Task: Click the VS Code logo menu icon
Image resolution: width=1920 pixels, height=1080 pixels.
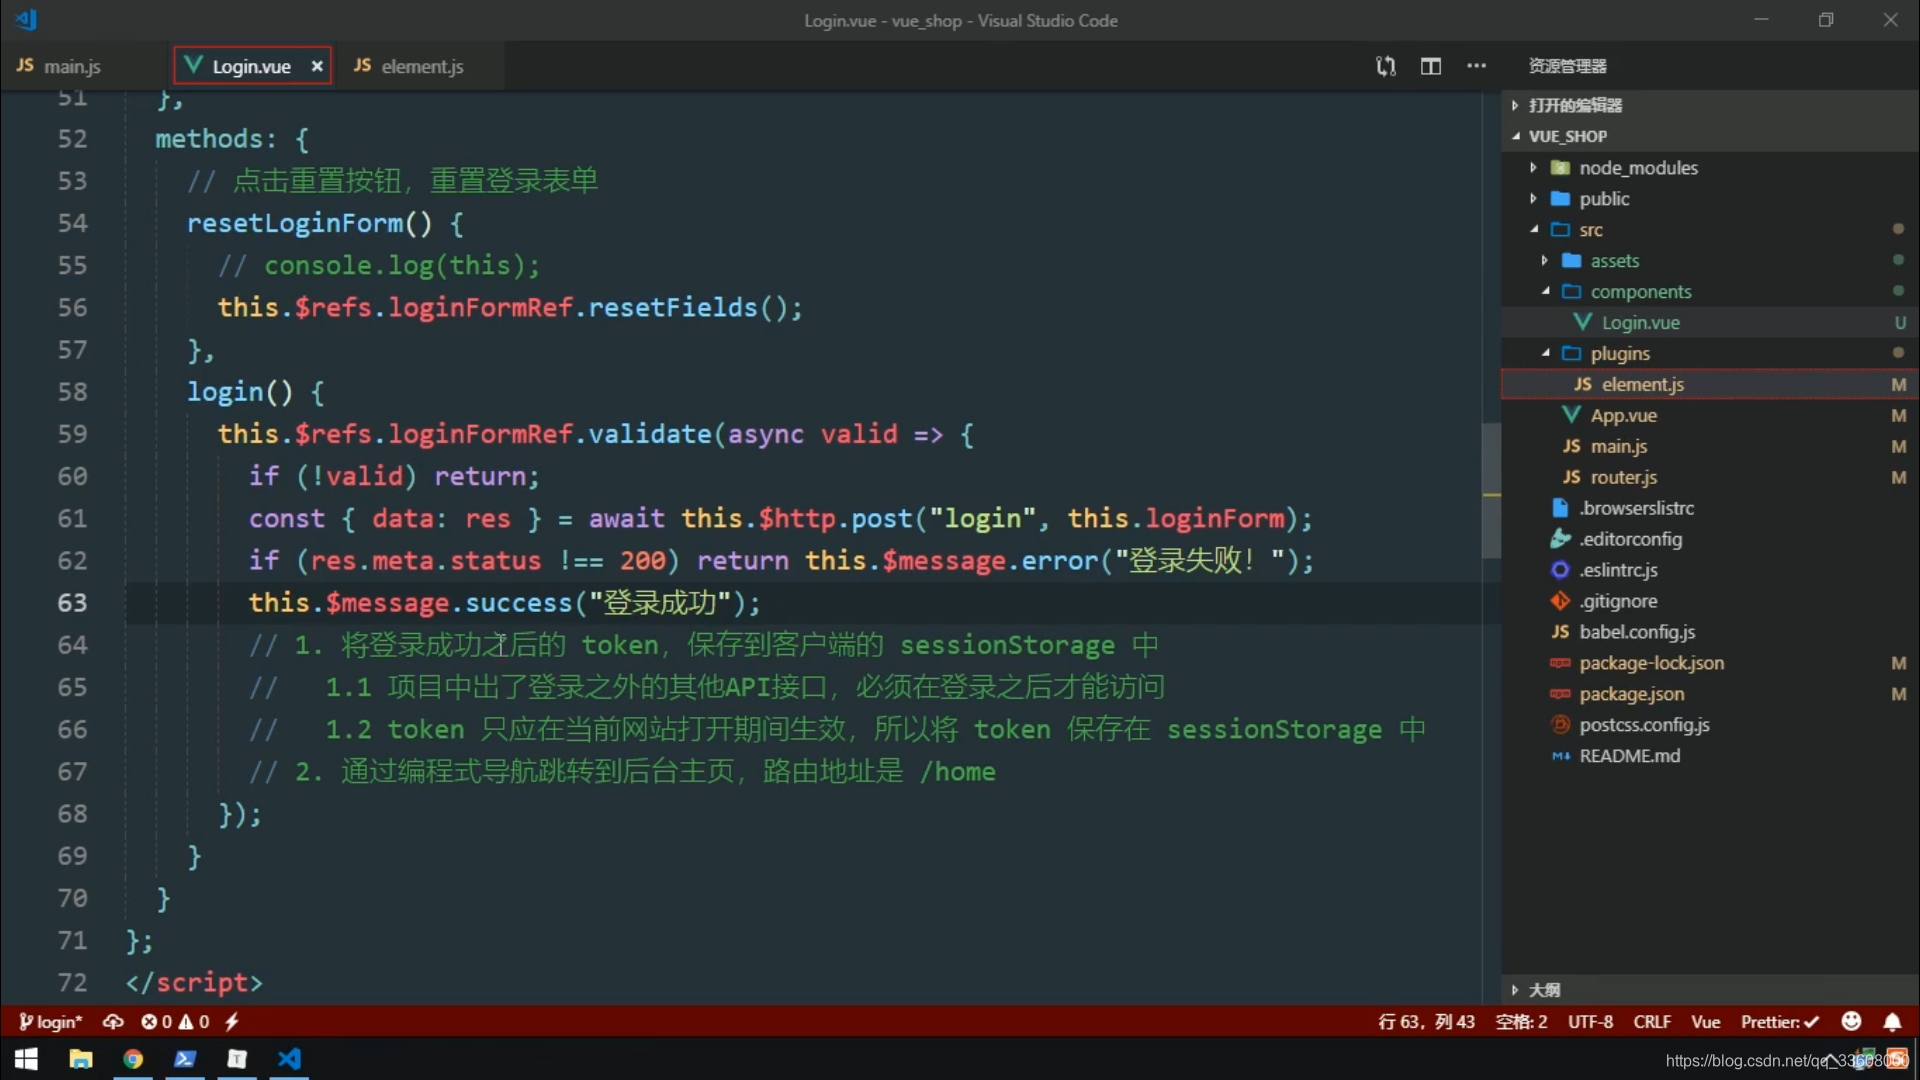Action: tap(27, 19)
